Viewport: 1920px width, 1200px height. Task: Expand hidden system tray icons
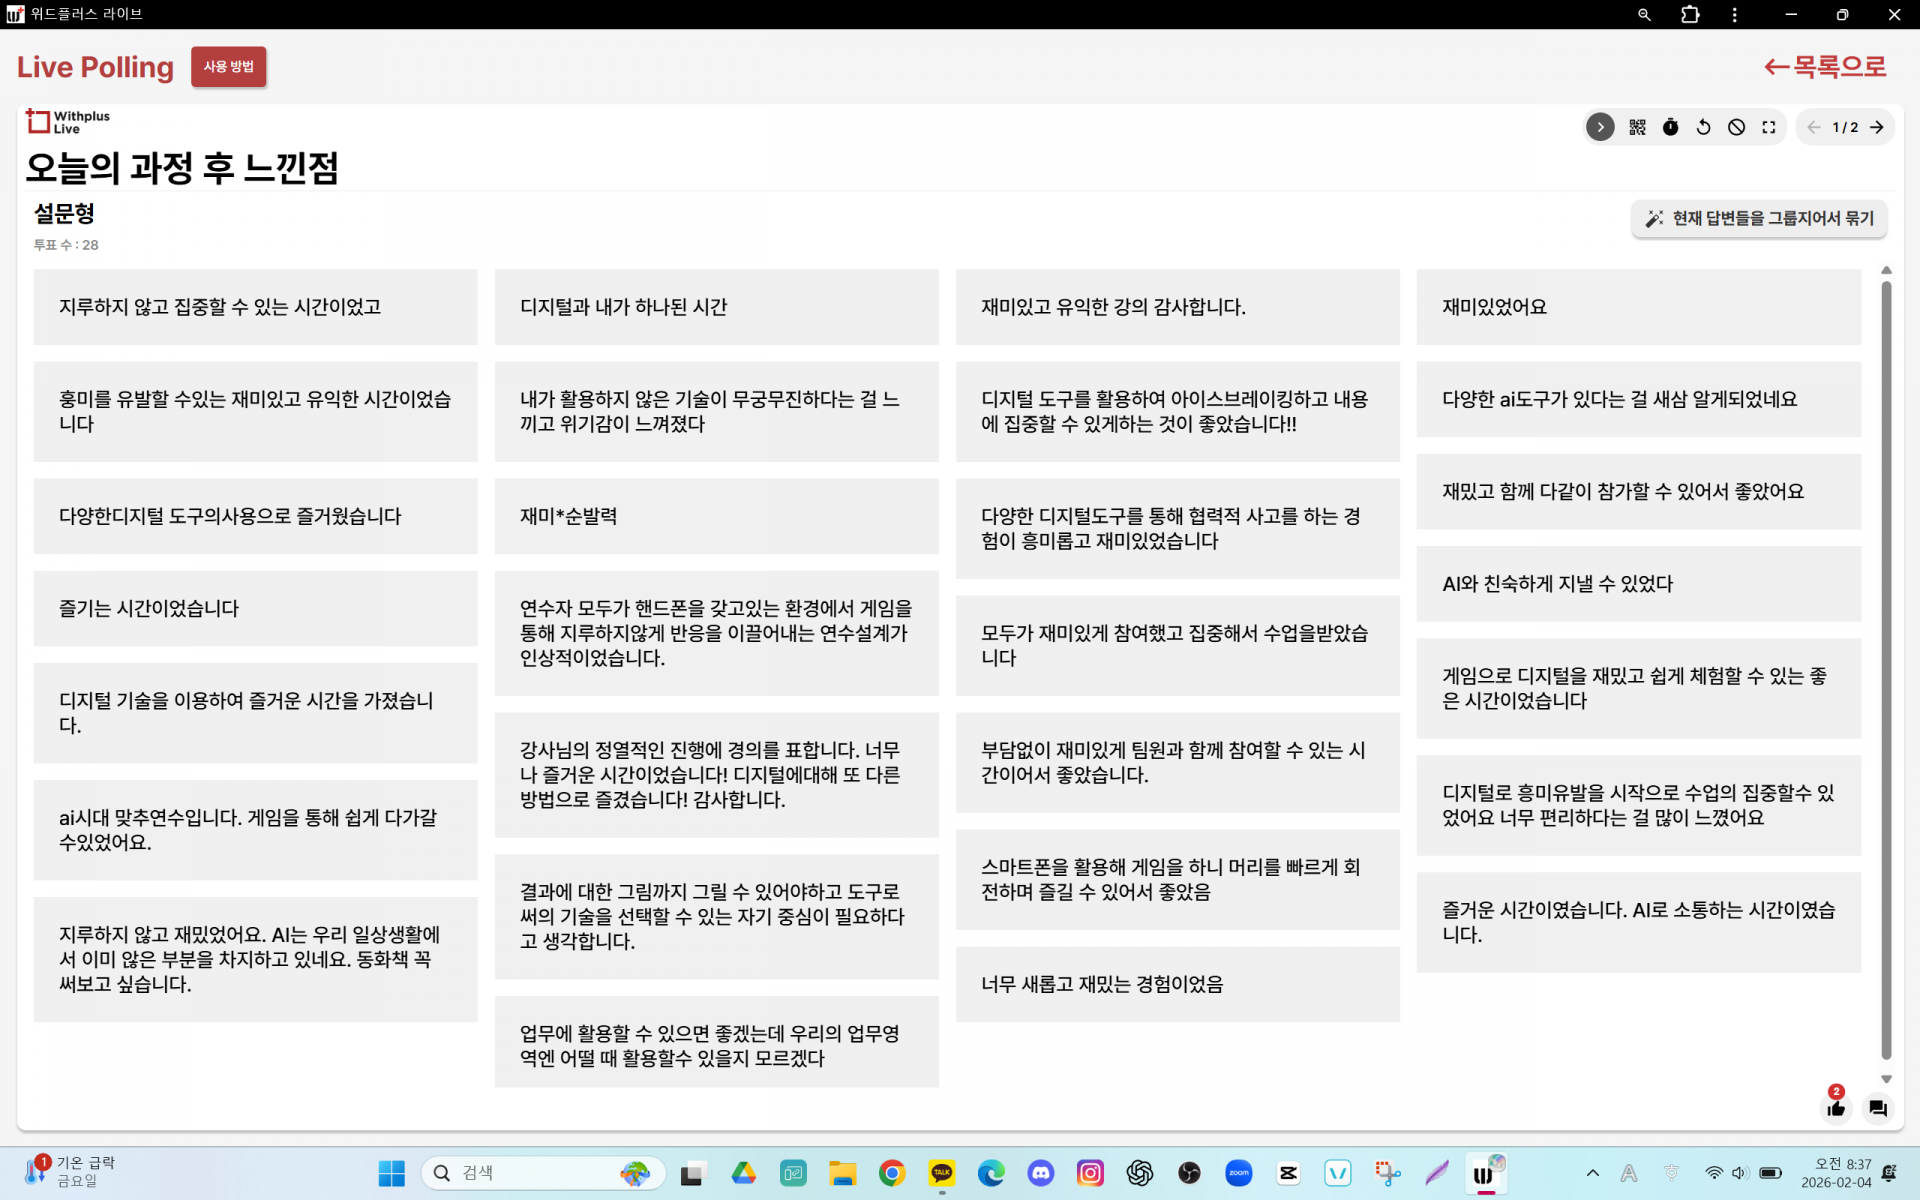(x=1592, y=1173)
